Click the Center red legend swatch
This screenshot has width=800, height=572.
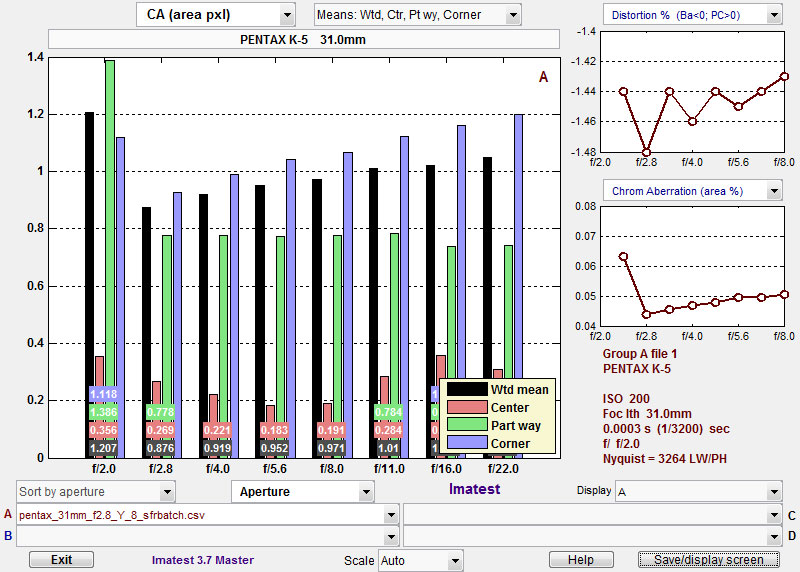467,407
